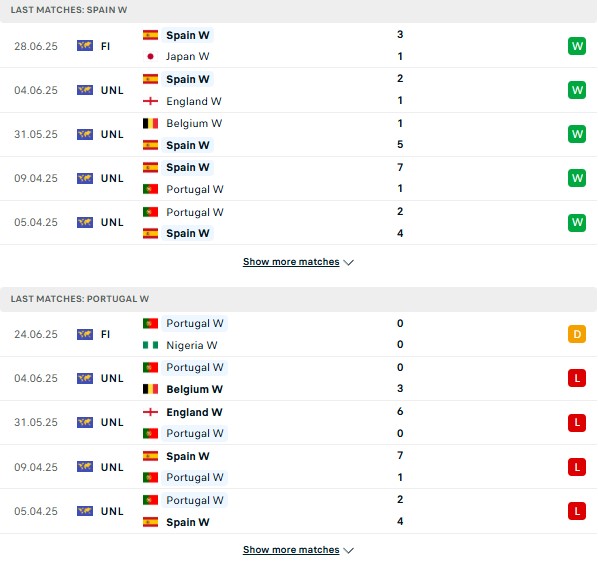Click the red L badge on the England 6-0 match
This screenshot has width=598, height=571.
(577, 422)
